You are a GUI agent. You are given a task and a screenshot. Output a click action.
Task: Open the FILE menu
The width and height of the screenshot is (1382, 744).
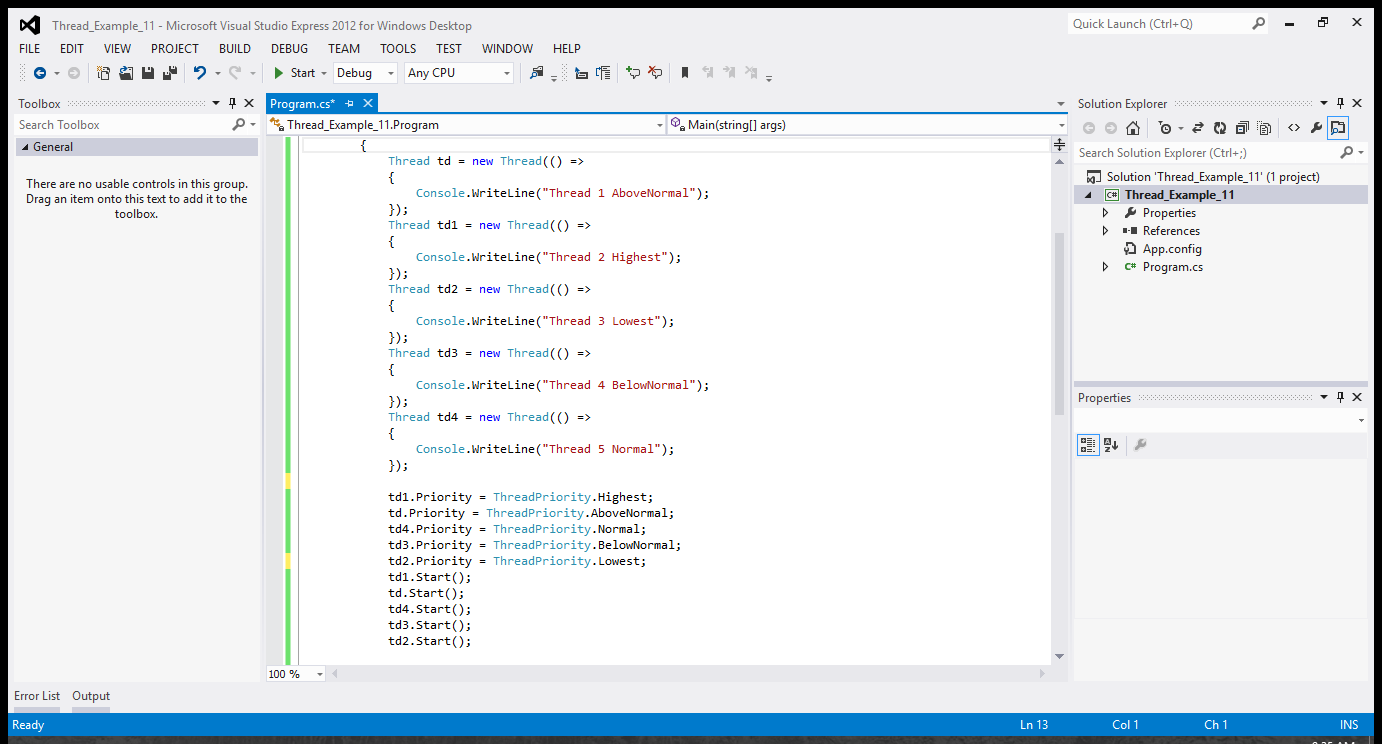[30, 48]
